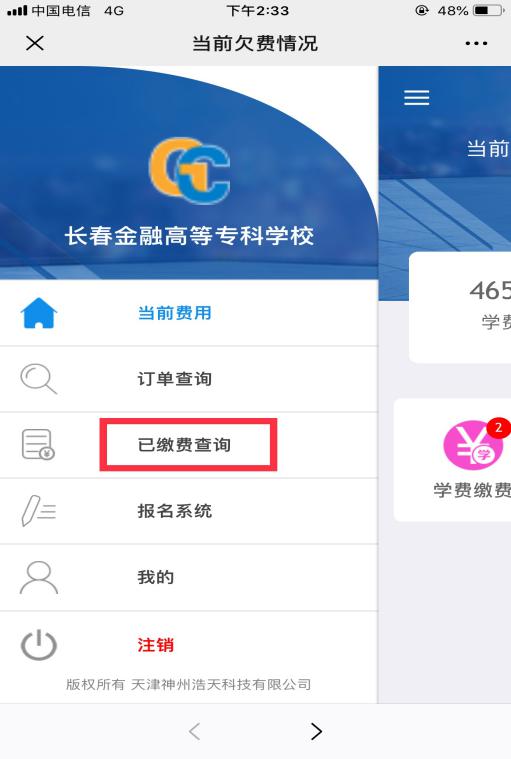Go back with the left chevron
The width and height of the screenshot is (511, 759).
pyautogui.click(x=195, y=731)
